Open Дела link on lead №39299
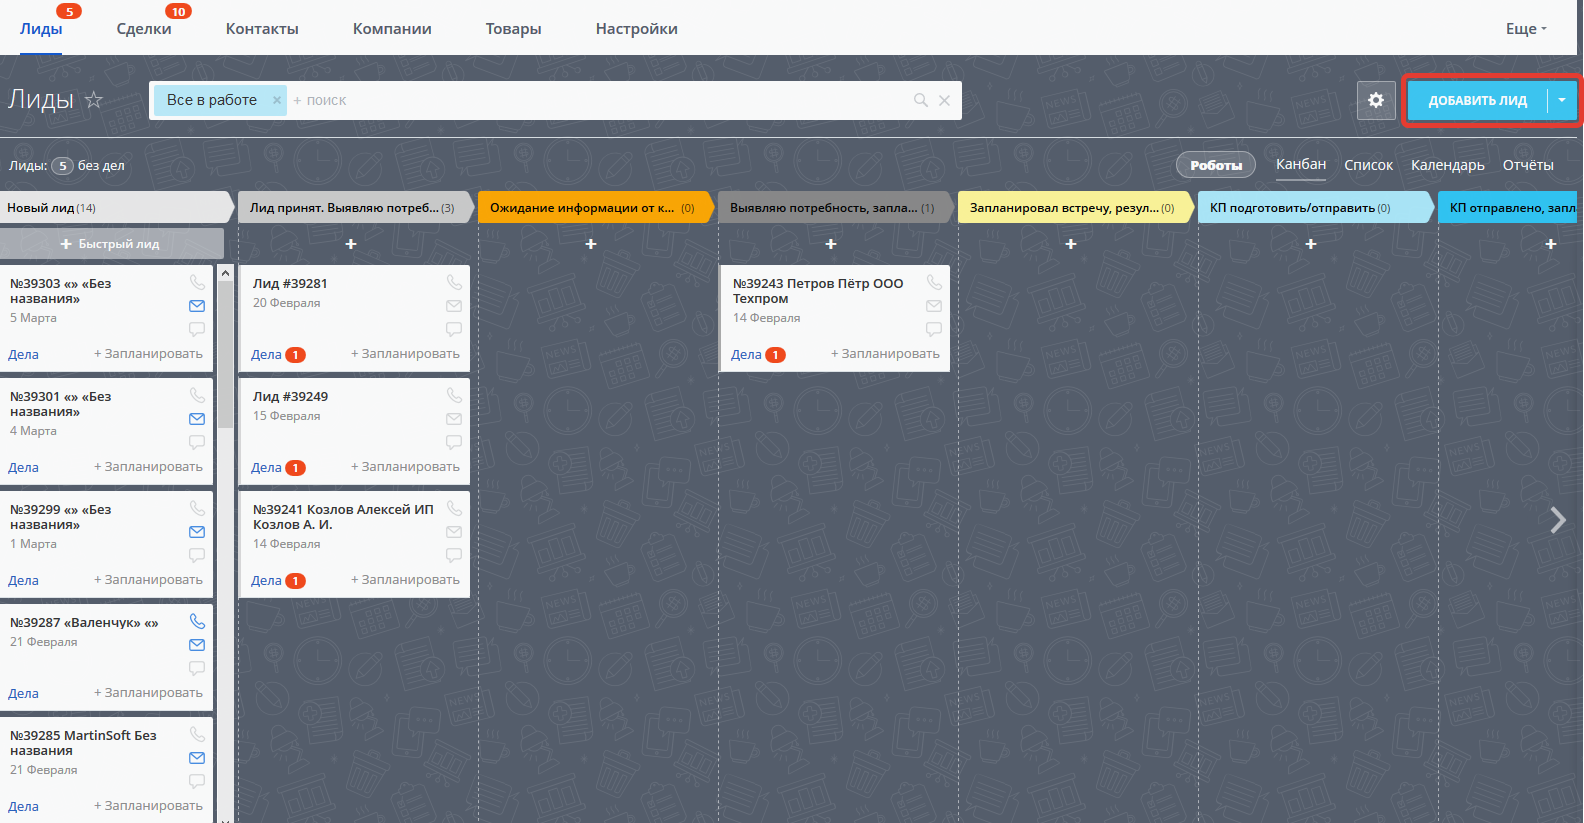Image resolution: width=1584 pixels, height=823 pixels. (23, 581)
